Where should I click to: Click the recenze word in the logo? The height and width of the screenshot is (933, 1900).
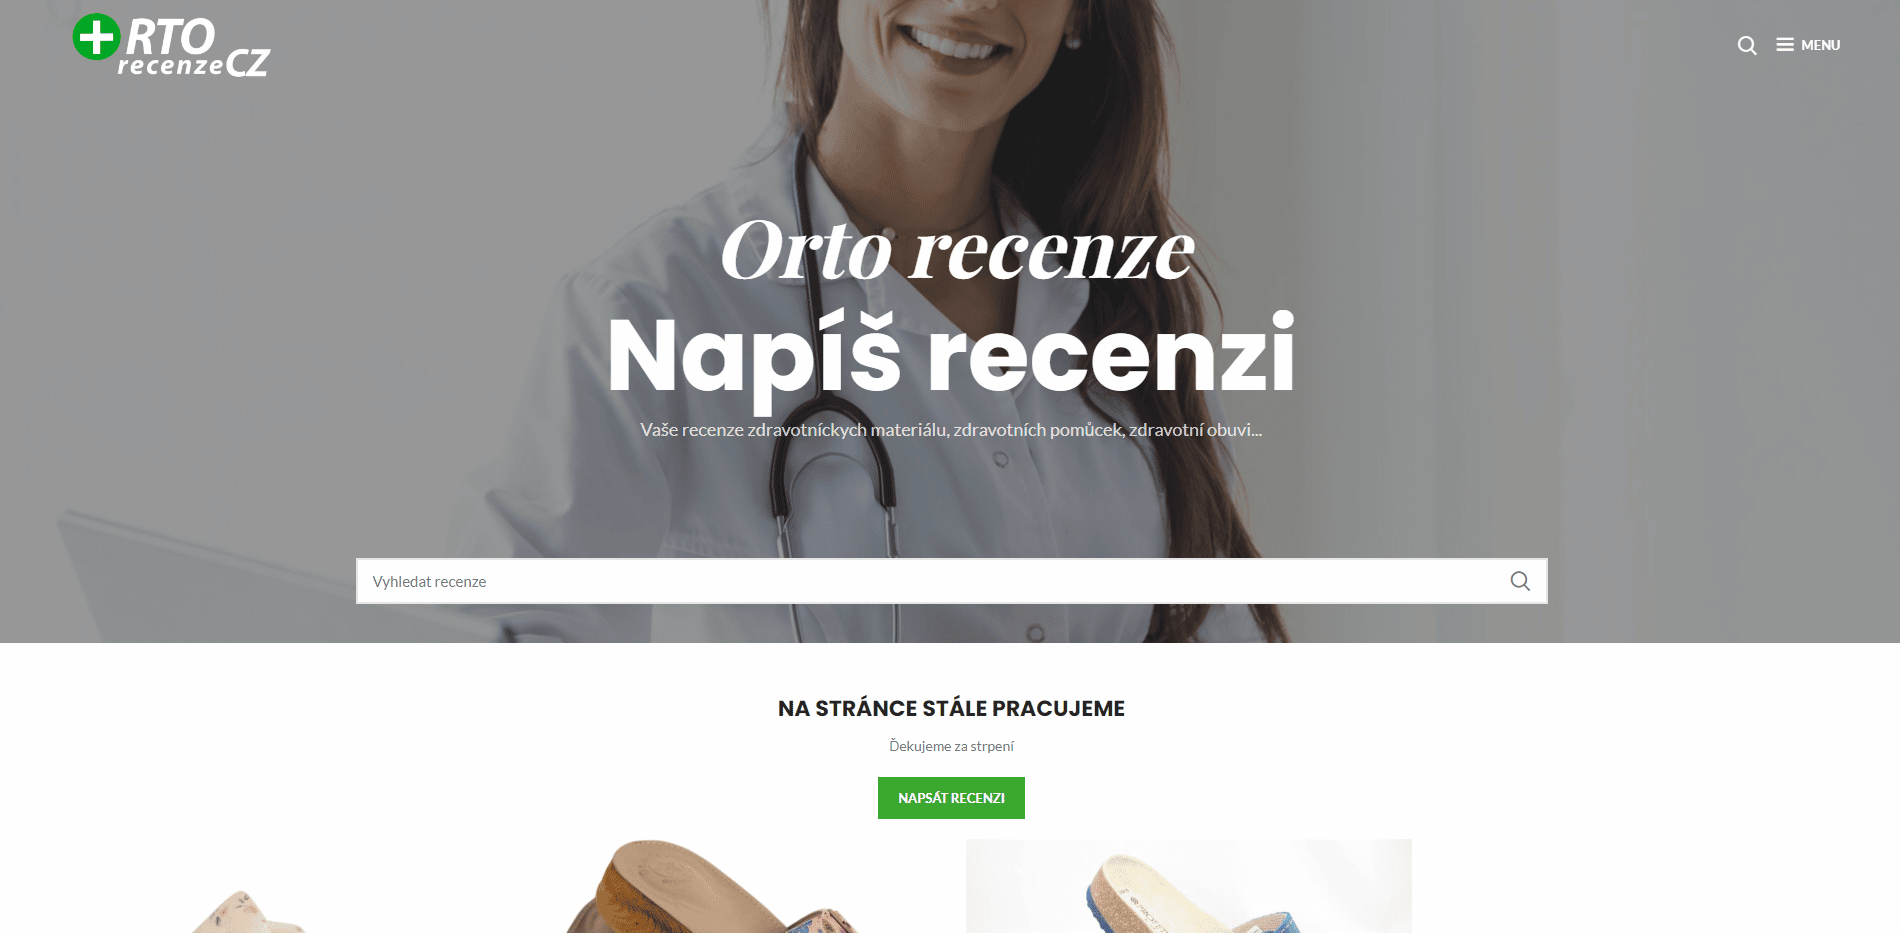tap(170, 66)
